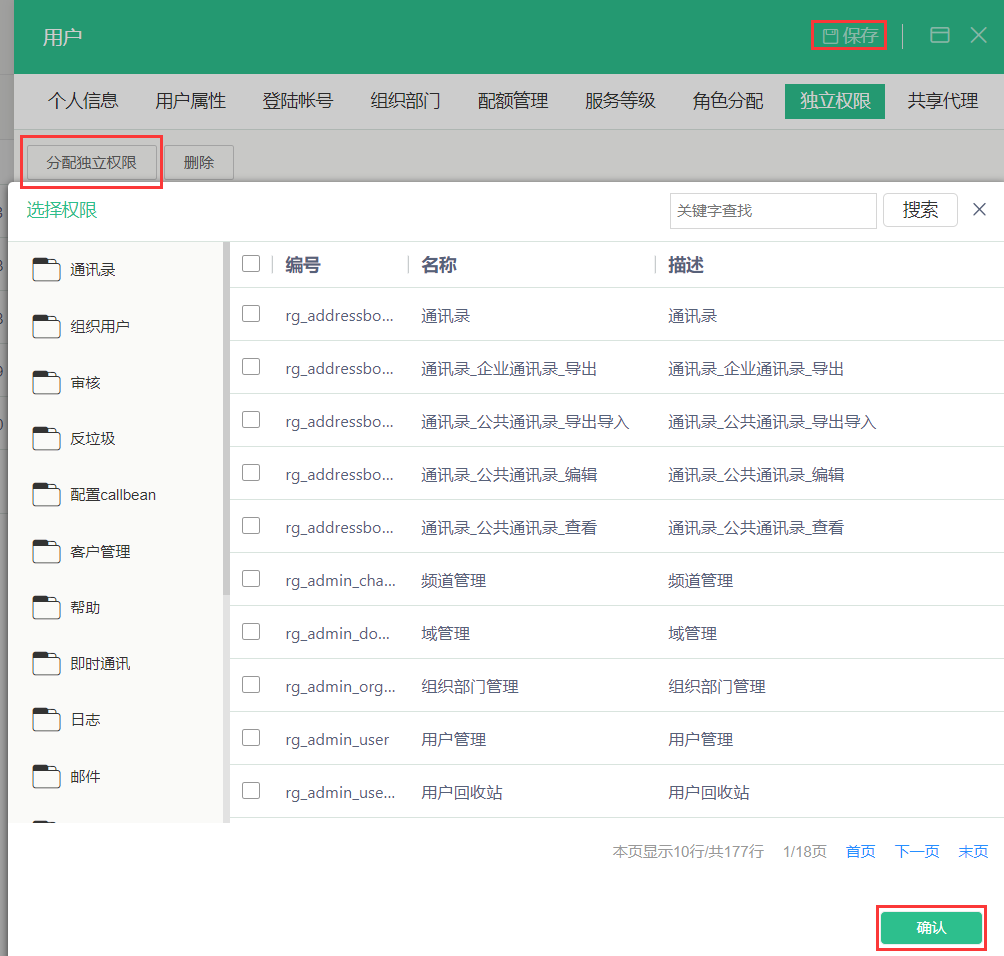Click the category tree vertical scrollbar
Screen dimensions: 1004x956
point(226,419)
